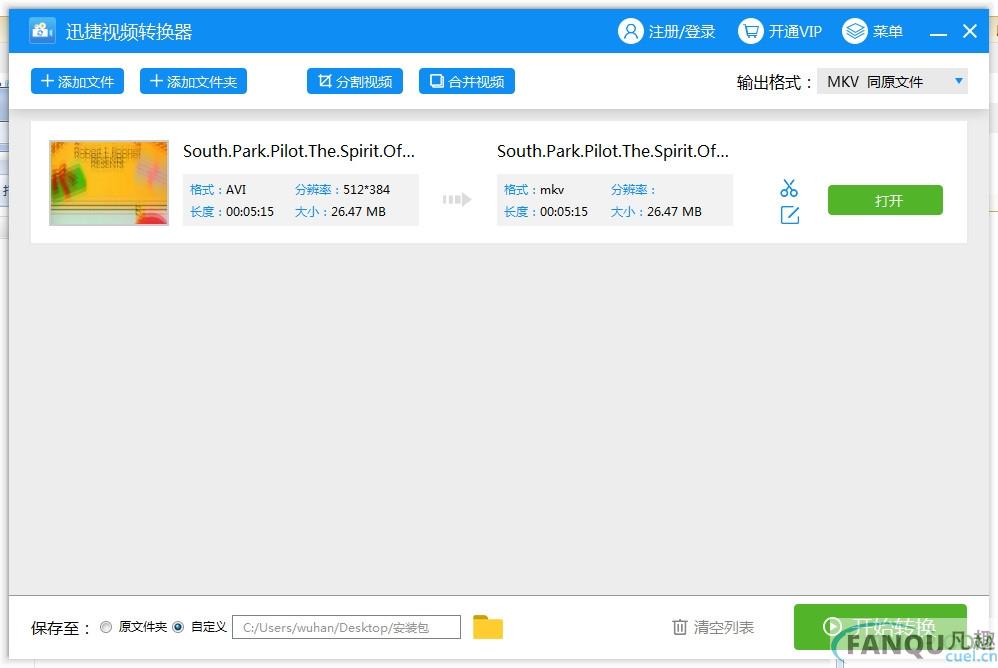Click the edit pencil icon for South.Park

click(789, 215)
